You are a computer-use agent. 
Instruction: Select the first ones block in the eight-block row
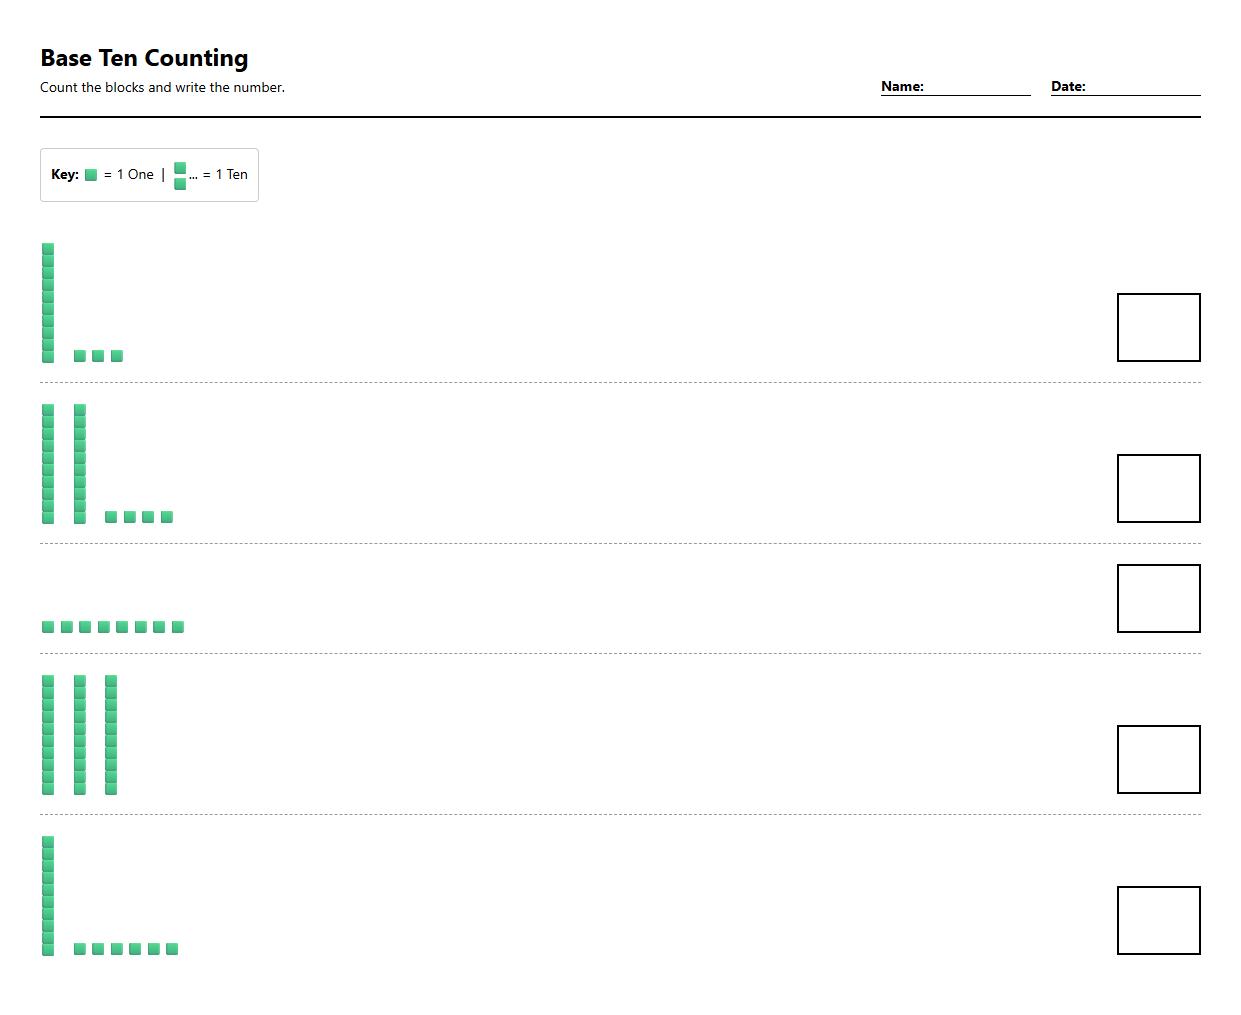click(48, 627)
